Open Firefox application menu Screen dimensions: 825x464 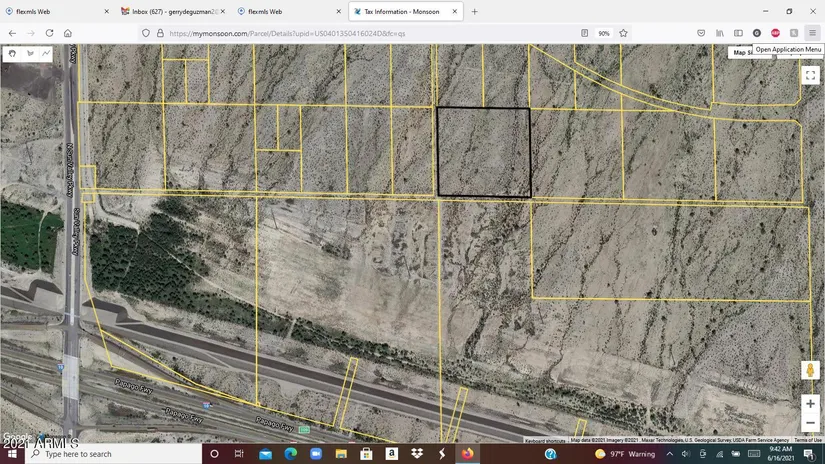pyautogui.click(x=812, y=33)
